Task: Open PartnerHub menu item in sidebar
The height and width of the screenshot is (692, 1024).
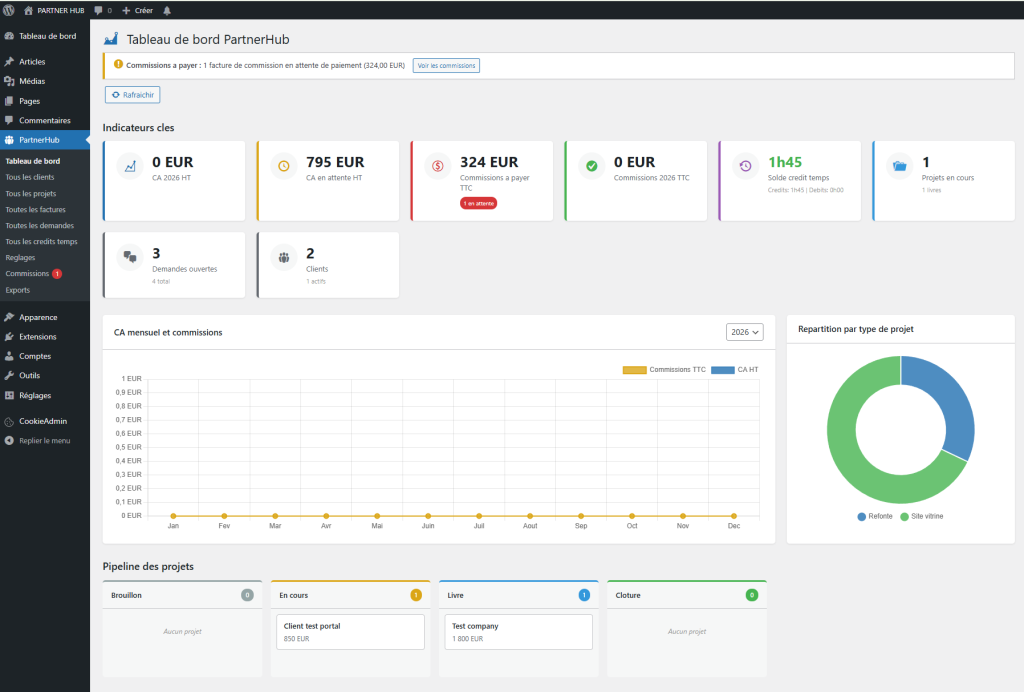Action: tap(44, 140)
